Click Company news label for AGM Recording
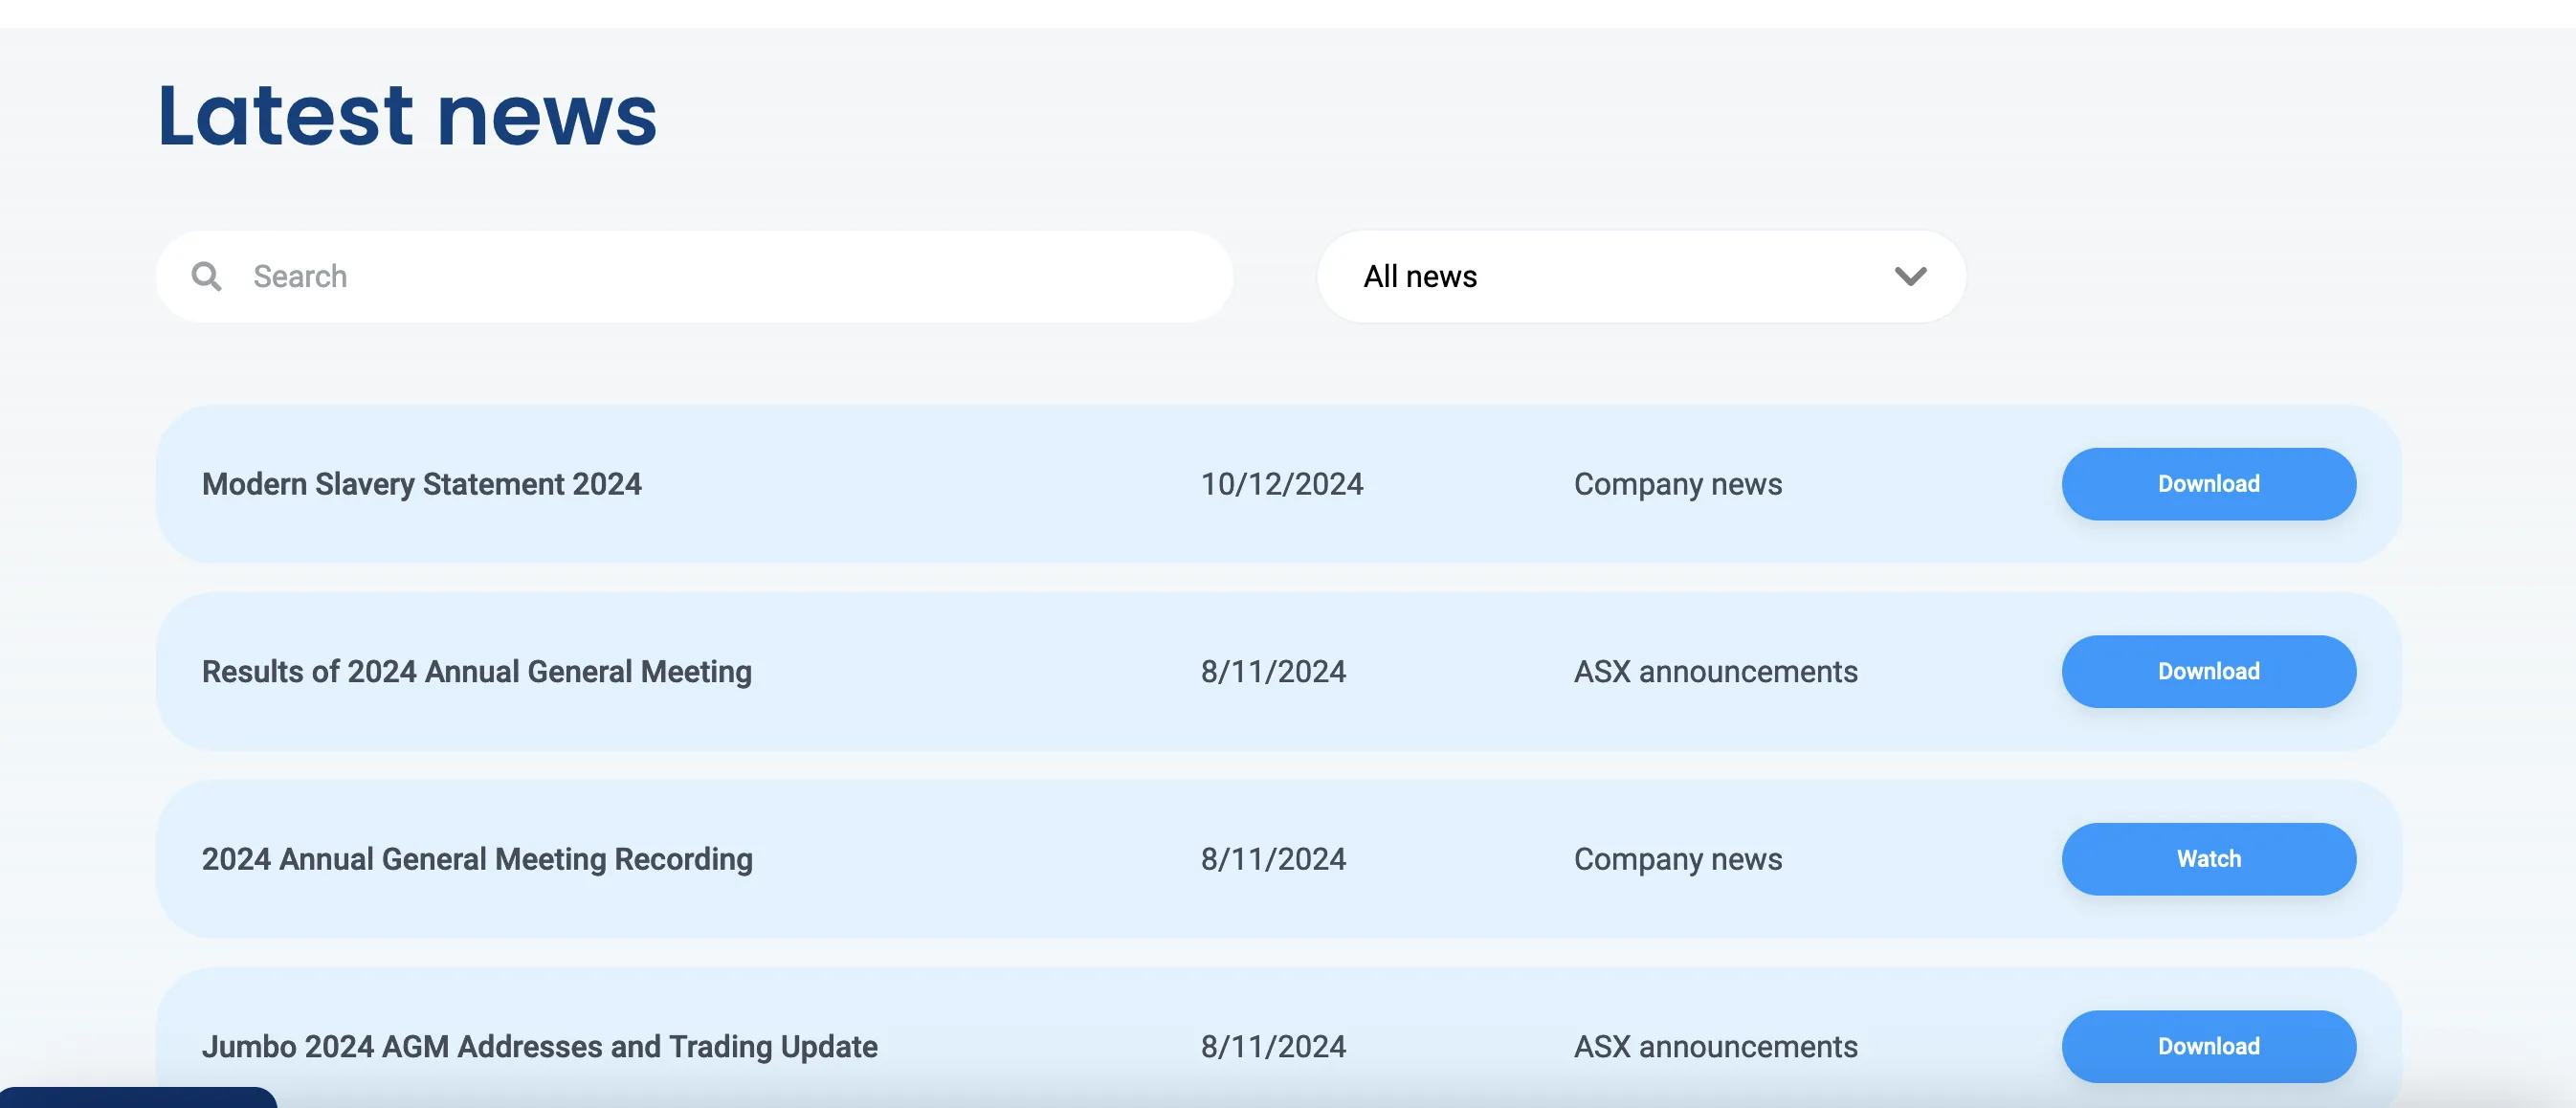 (x=1677, y=859)
